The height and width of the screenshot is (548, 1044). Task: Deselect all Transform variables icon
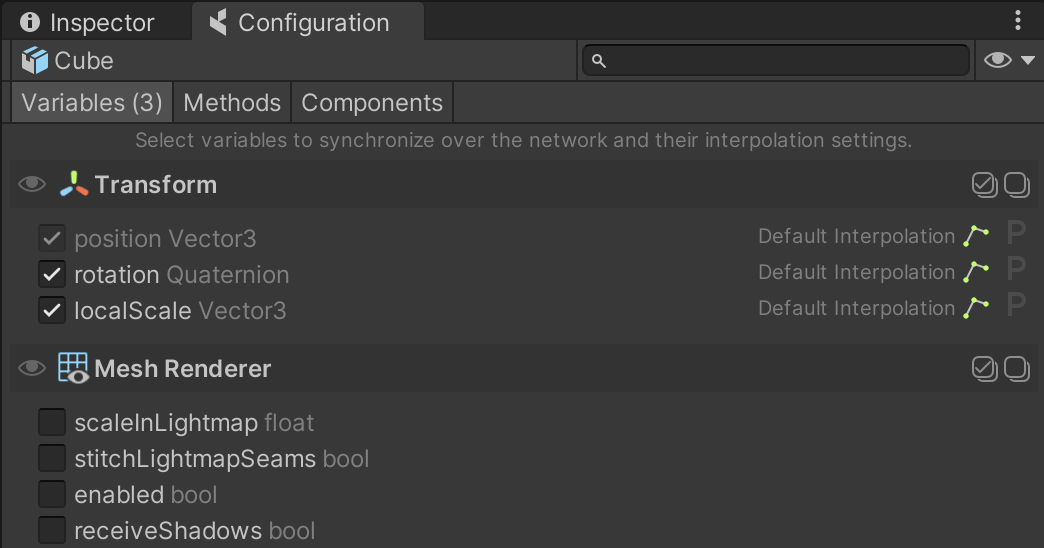[x=1017, y=185]
